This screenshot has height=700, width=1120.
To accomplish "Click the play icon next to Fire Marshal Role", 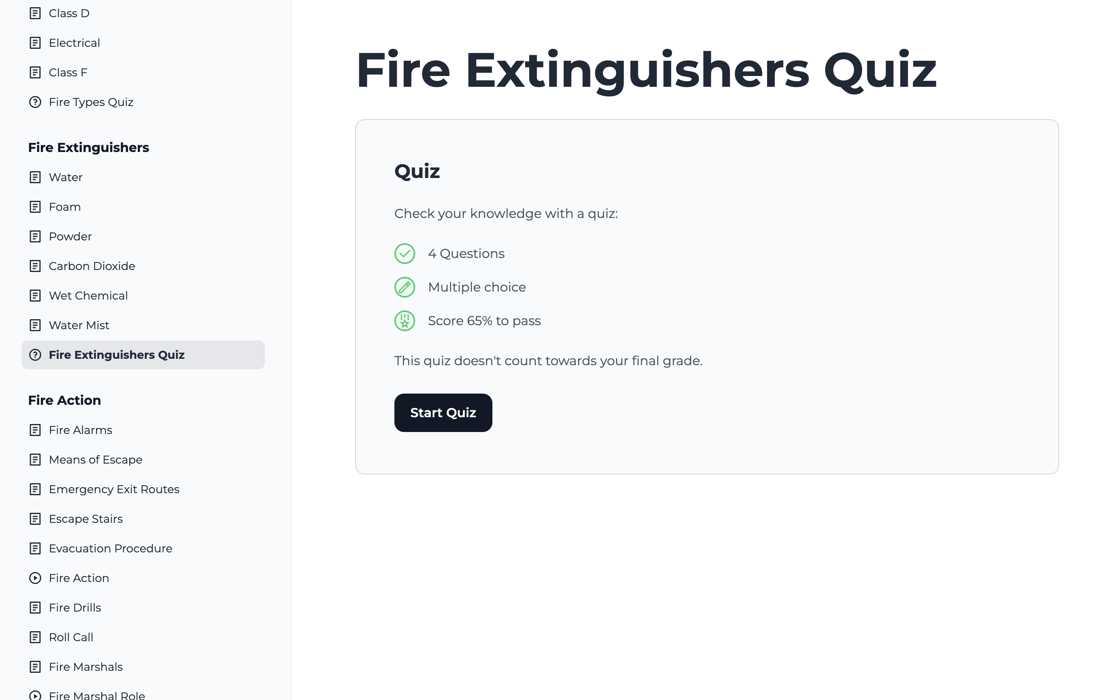I will [36, 694].
